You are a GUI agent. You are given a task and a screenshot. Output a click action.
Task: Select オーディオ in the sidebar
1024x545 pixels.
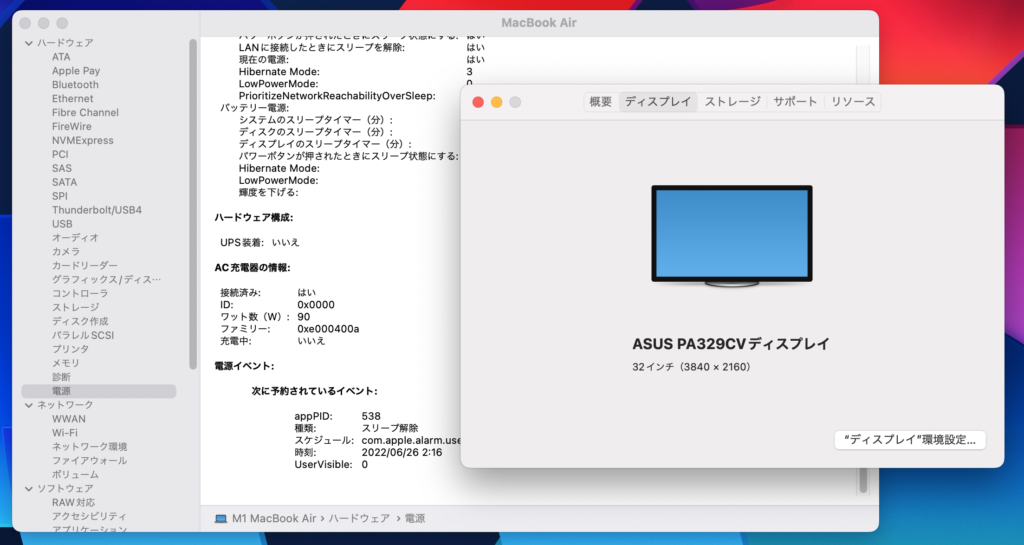[x=75, y=238]
